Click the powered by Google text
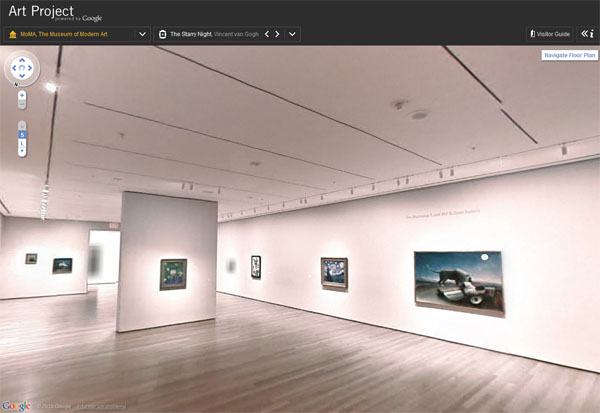Viewport: 600px width, 413px height. click(x=78, y=18)
